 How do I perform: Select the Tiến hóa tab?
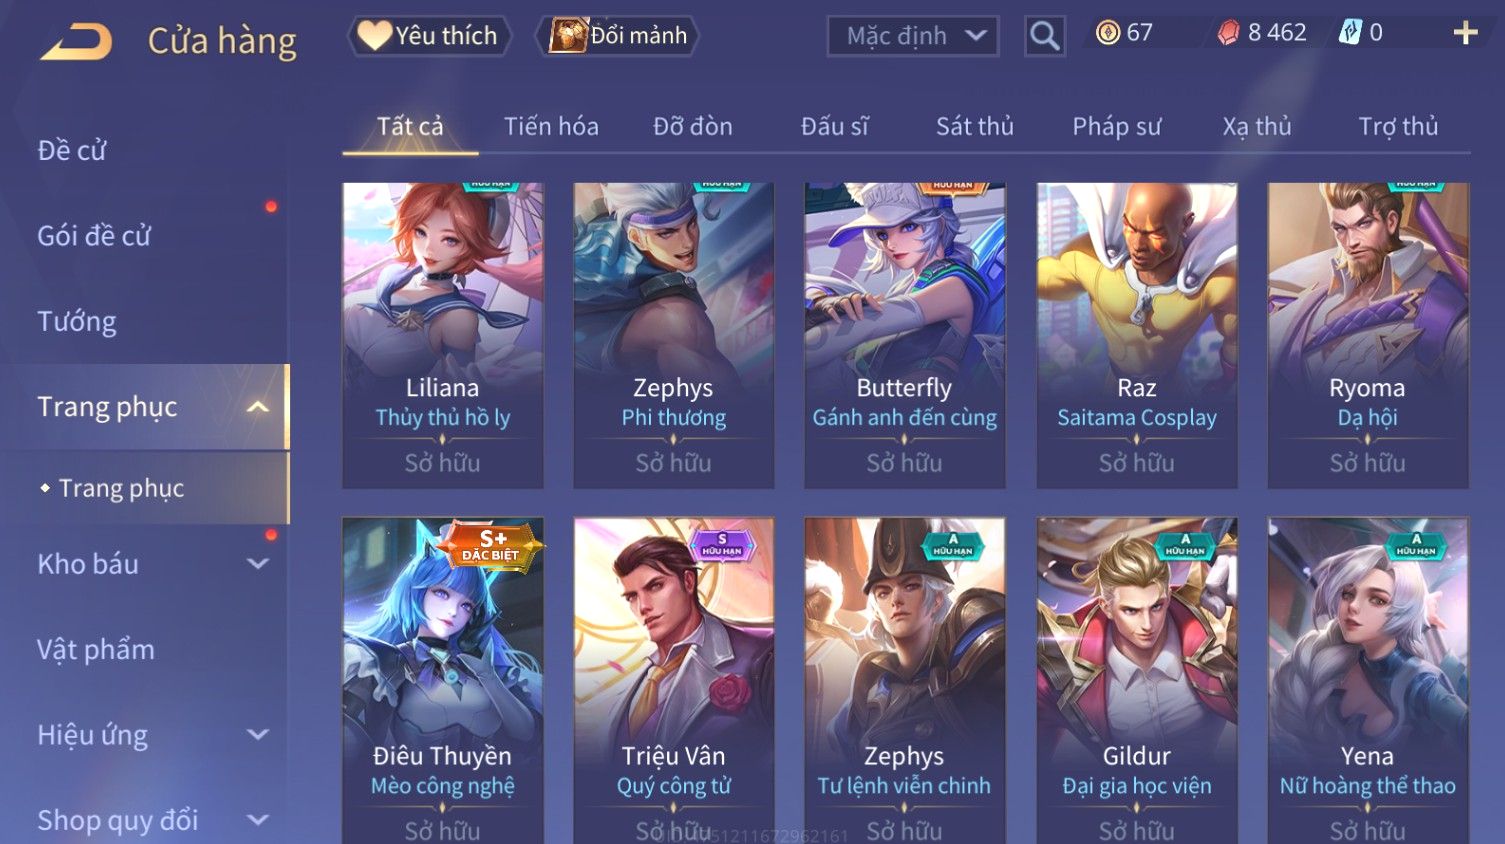(551, 127)
